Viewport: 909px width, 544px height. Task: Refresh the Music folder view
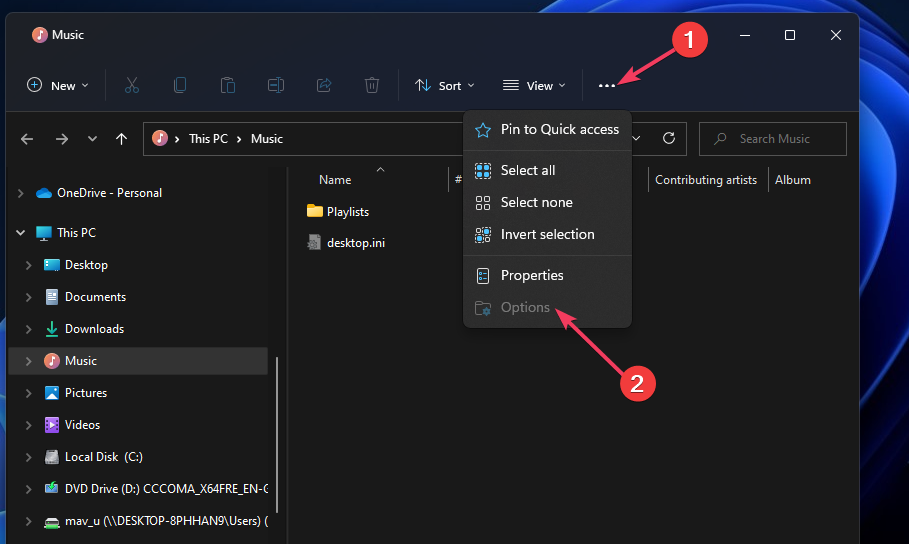tap(668, 139)
